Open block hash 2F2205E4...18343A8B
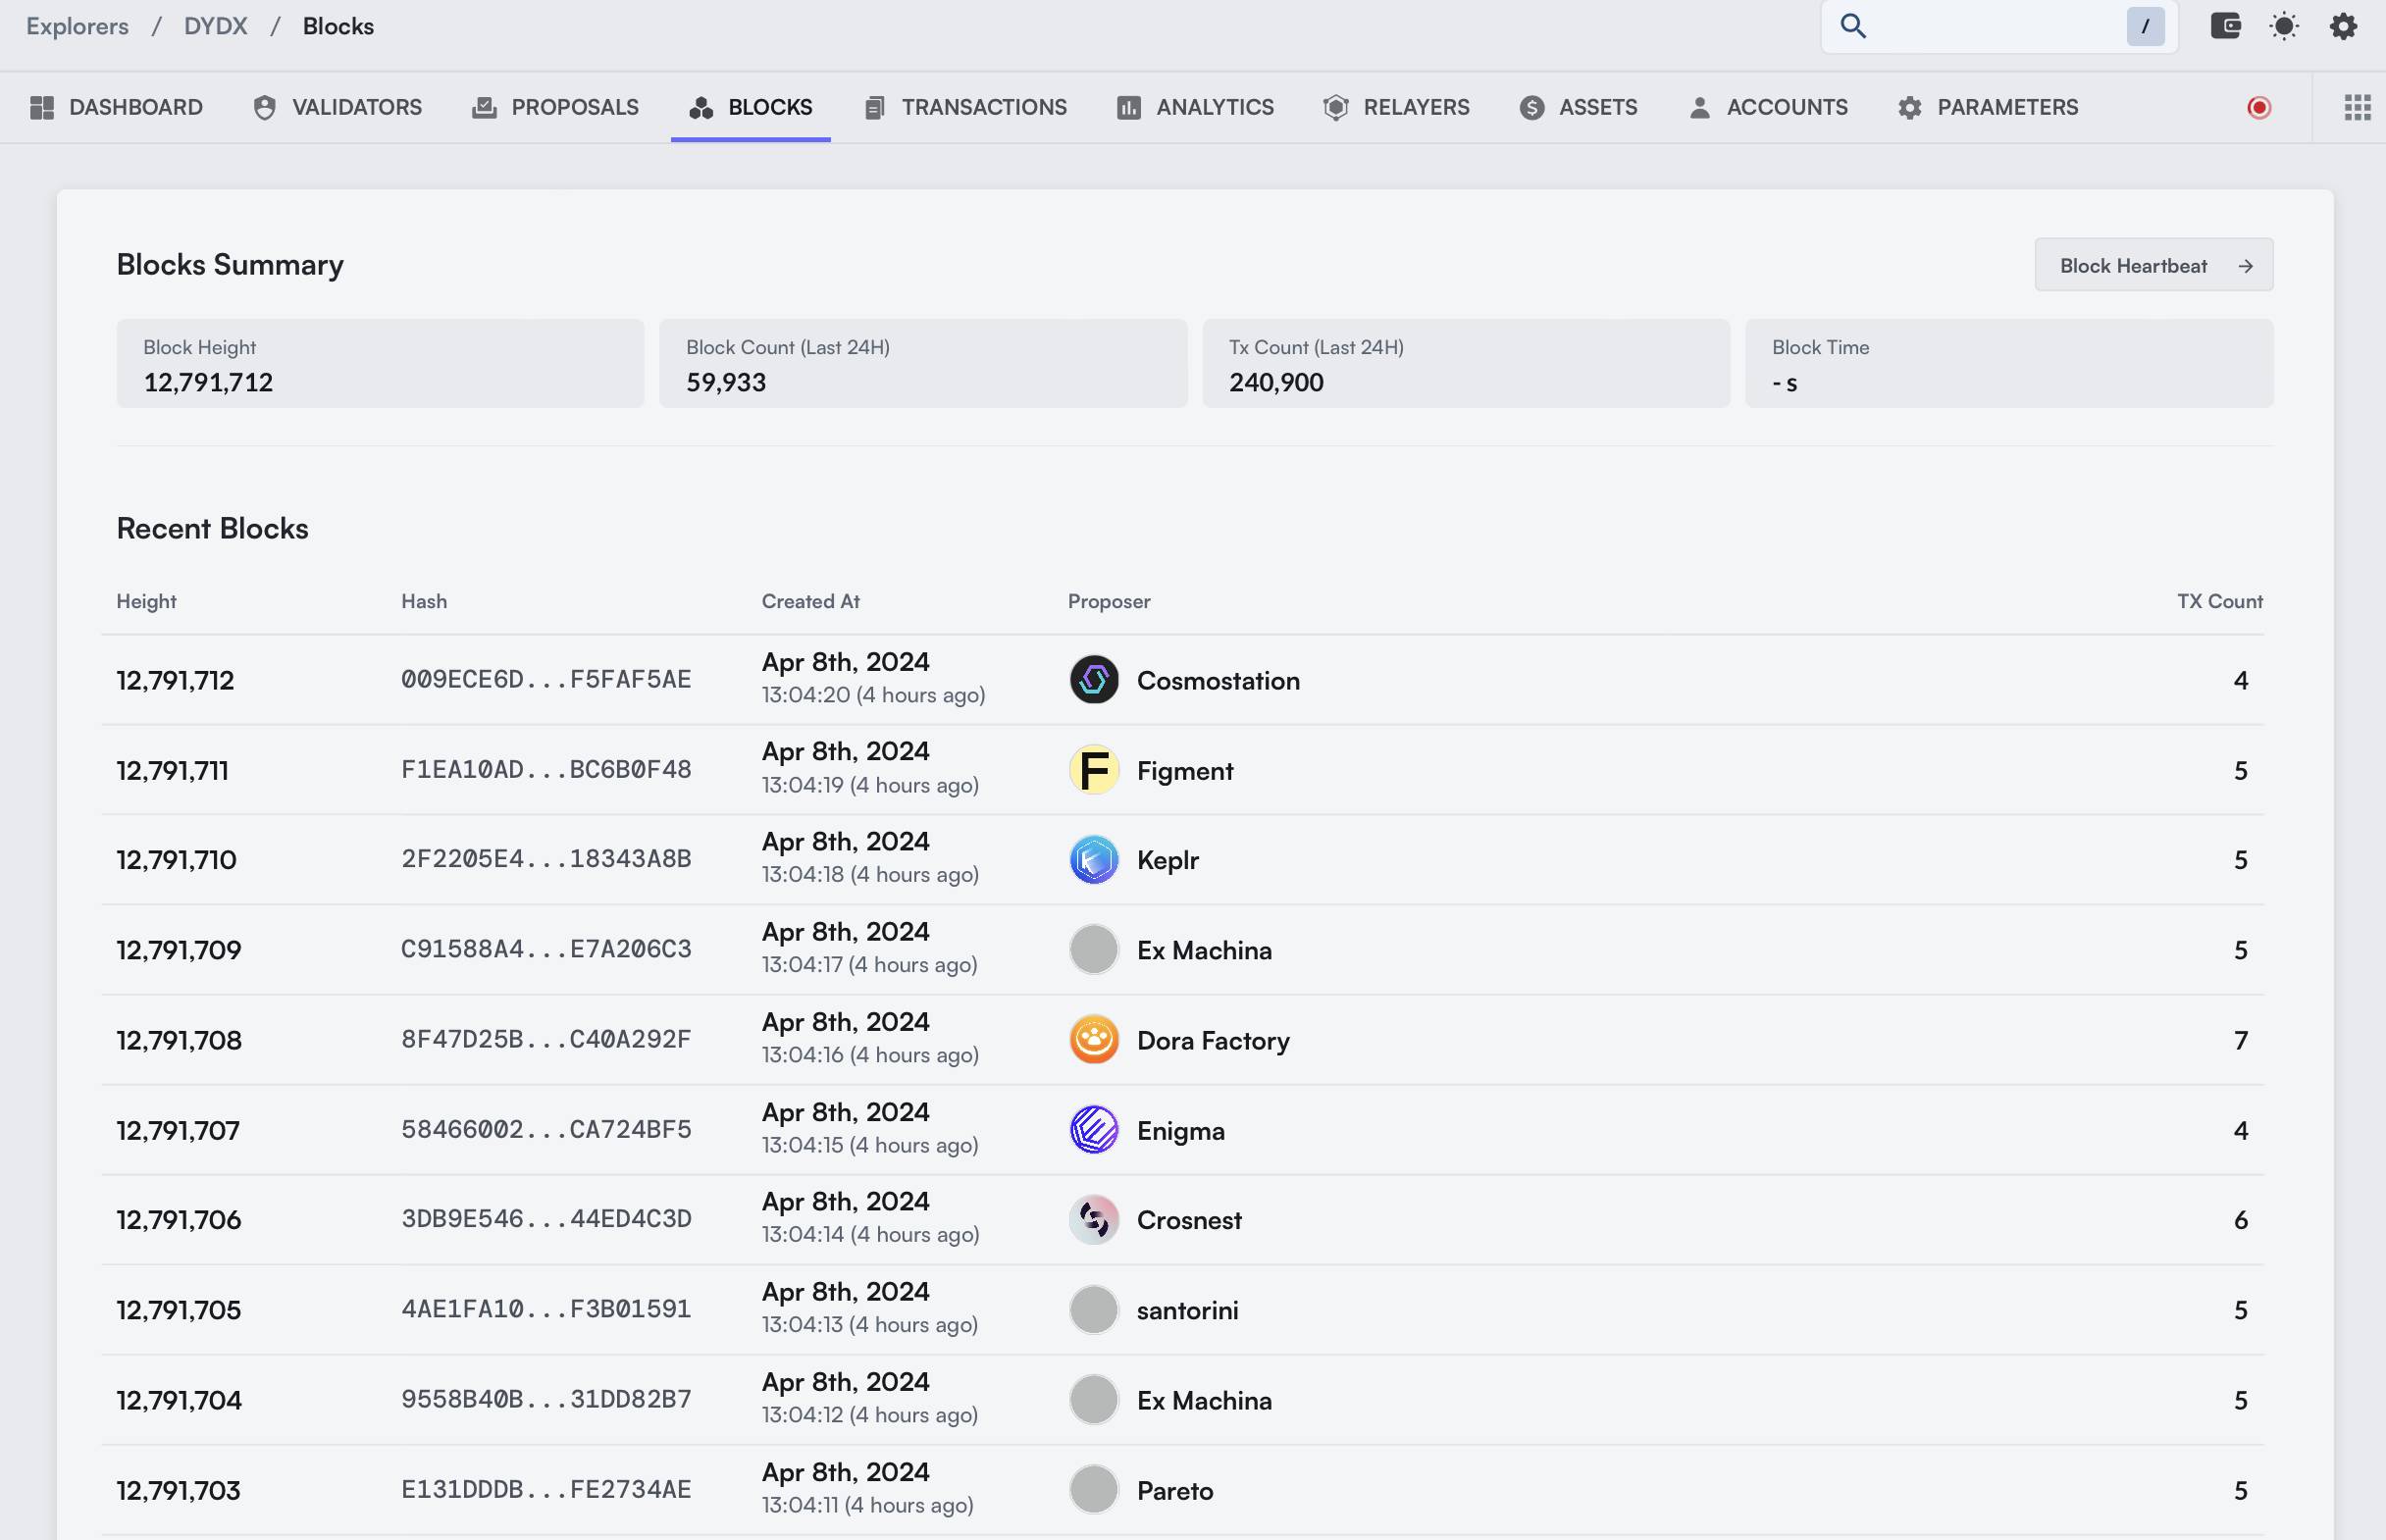 coord(546,859)
